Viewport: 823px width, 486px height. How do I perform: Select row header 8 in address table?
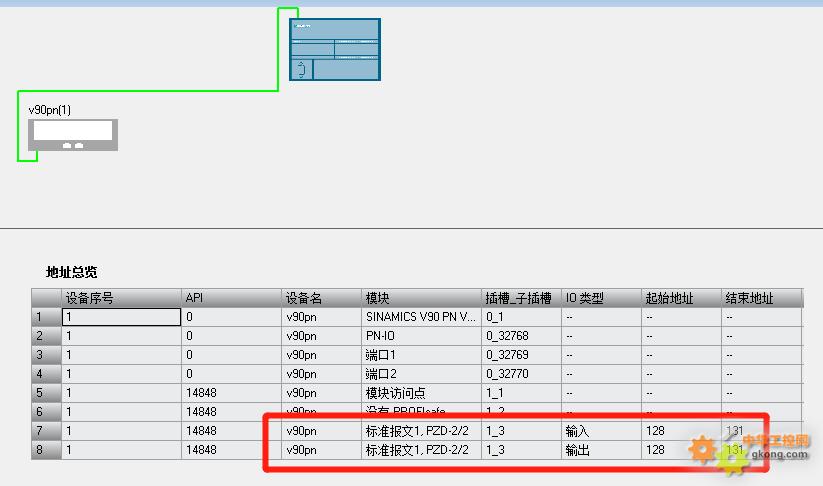(x=47, y=450)
